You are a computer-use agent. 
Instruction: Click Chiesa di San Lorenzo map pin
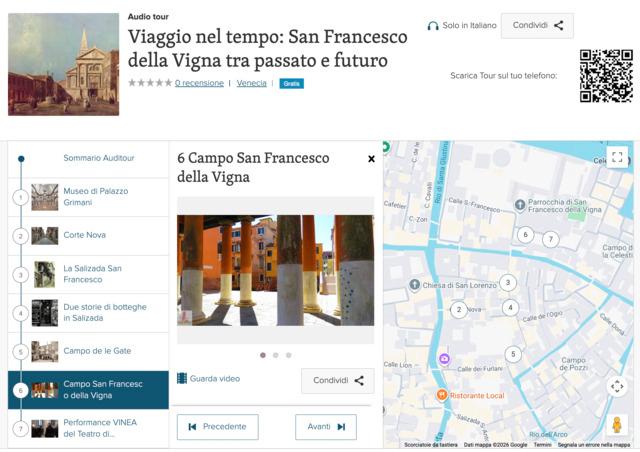[x=415, y=285]
